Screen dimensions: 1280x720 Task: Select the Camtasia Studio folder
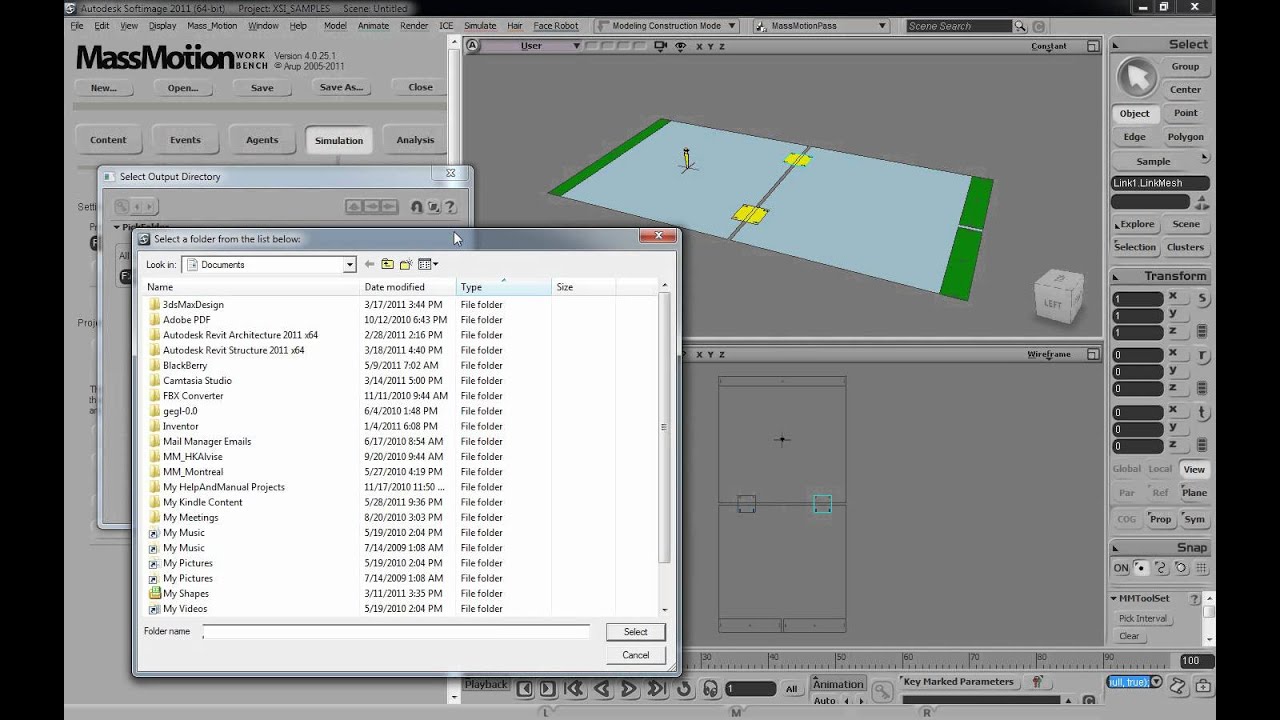click(x=197, y=380)
